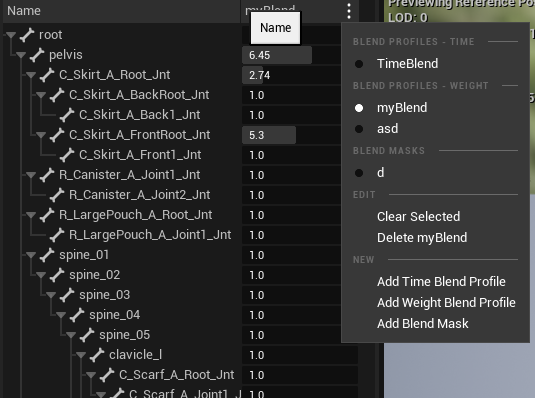Collapse the spine_01 tree node
Image resolution: width=535 pixels, height=398 pixels.
[31, 255]
